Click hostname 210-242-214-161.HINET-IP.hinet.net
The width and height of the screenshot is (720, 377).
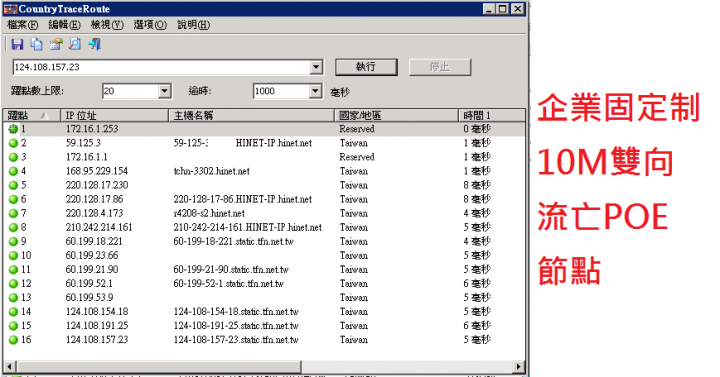pyautogui.click(x=248, y=227)
